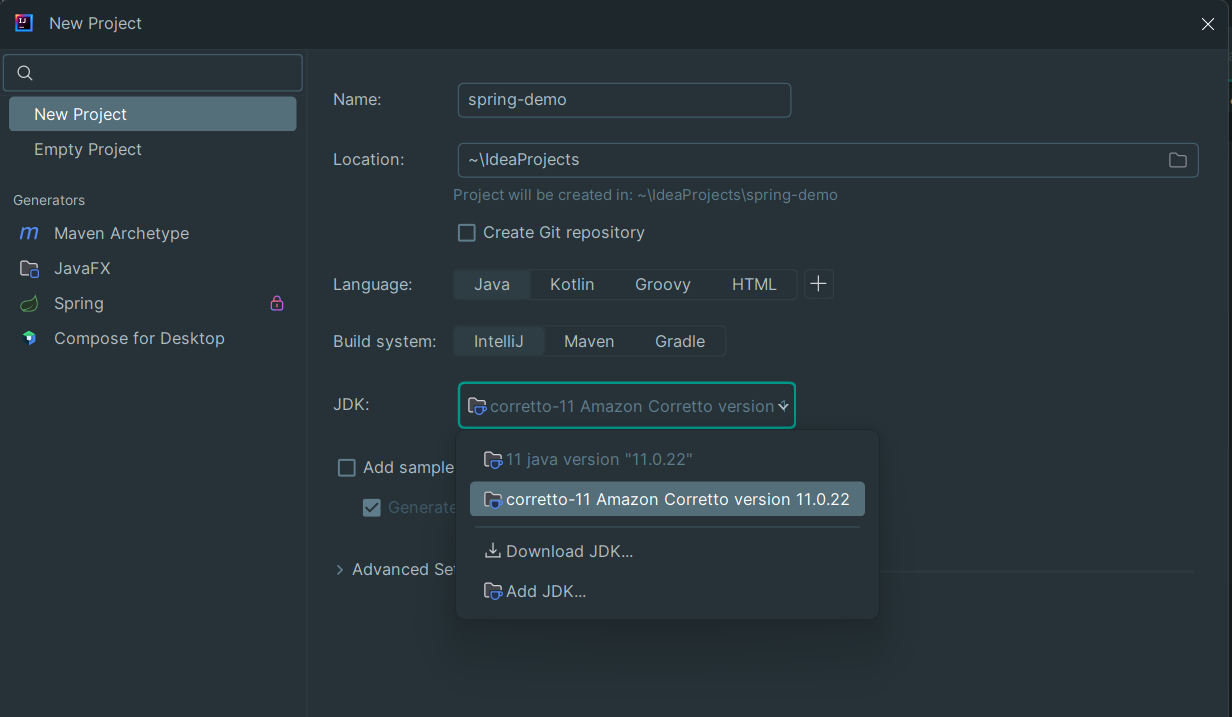Choose Add JDK... option
1232x717 pixels.
point(667,591)
